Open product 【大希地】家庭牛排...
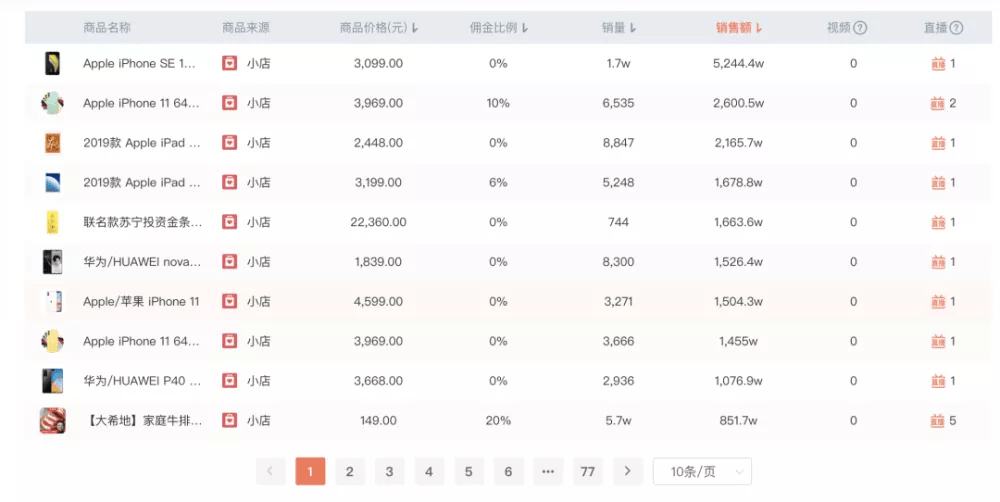 [143, 420]
